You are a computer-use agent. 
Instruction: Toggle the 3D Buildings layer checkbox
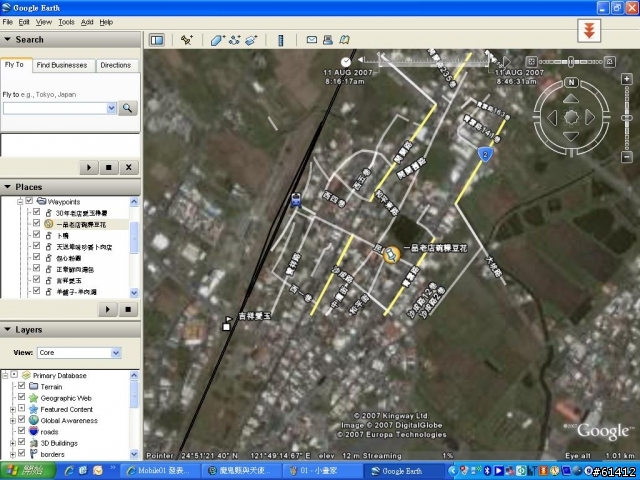click(22, 442)
